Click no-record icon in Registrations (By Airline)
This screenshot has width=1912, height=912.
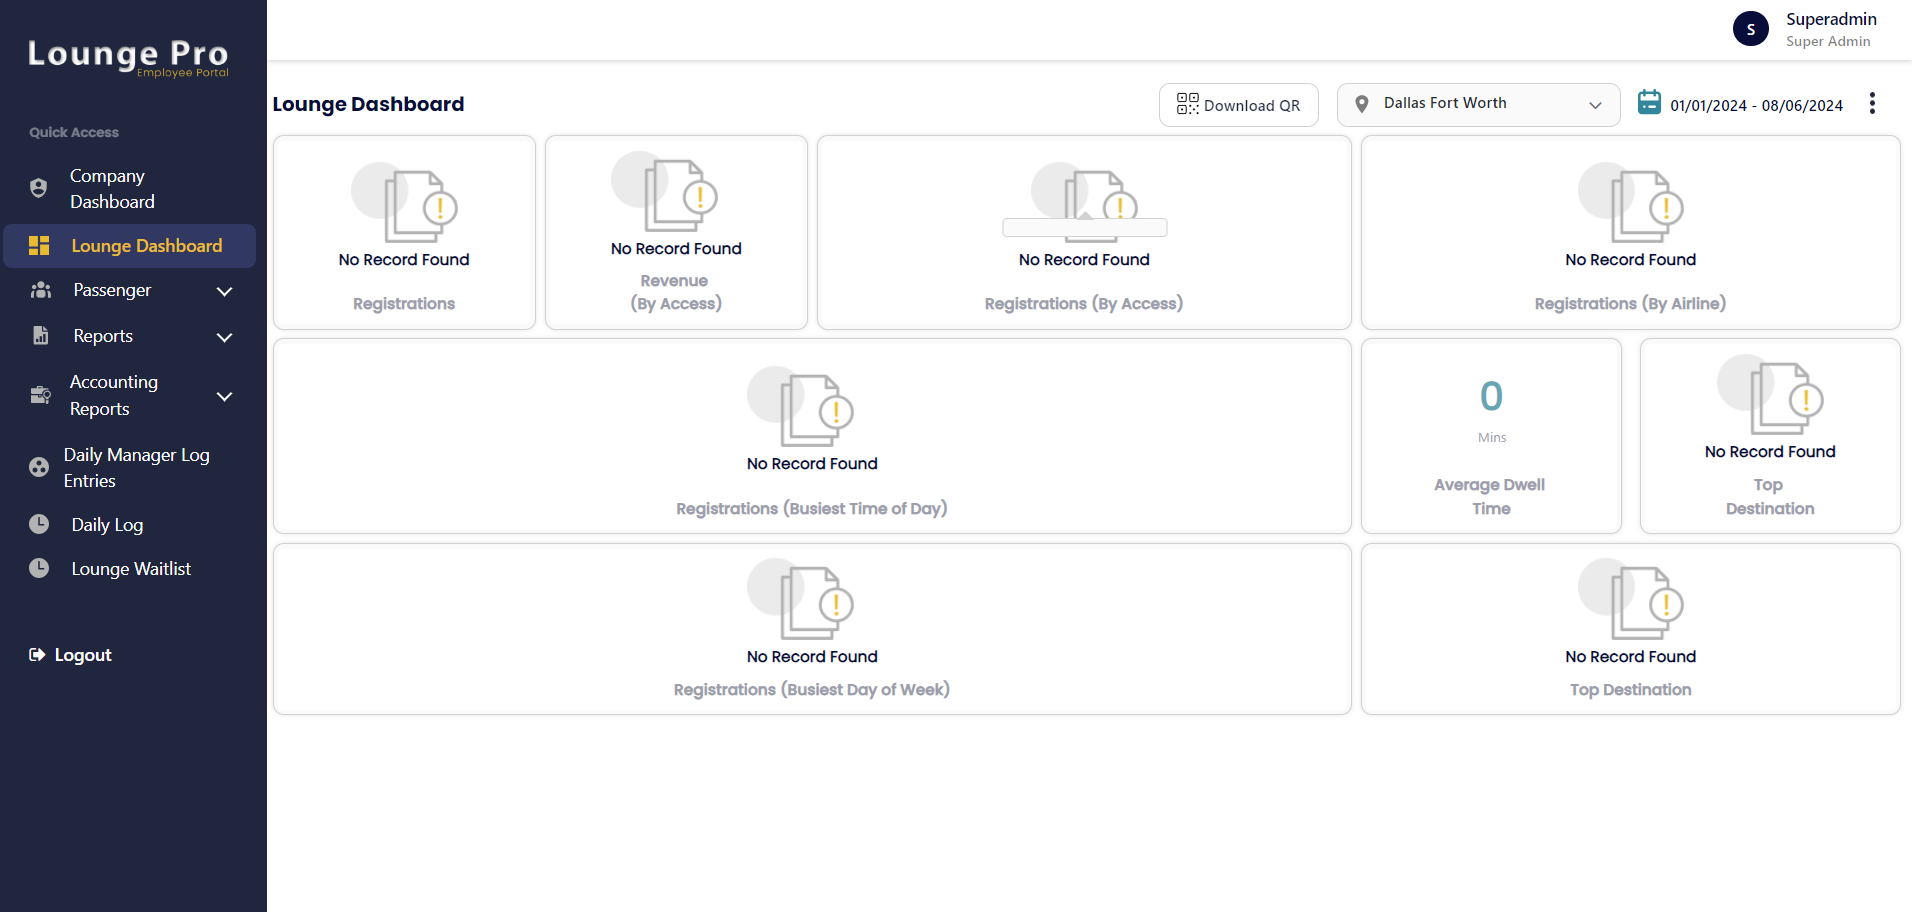pyautogui.click(x=1631, y=203)
